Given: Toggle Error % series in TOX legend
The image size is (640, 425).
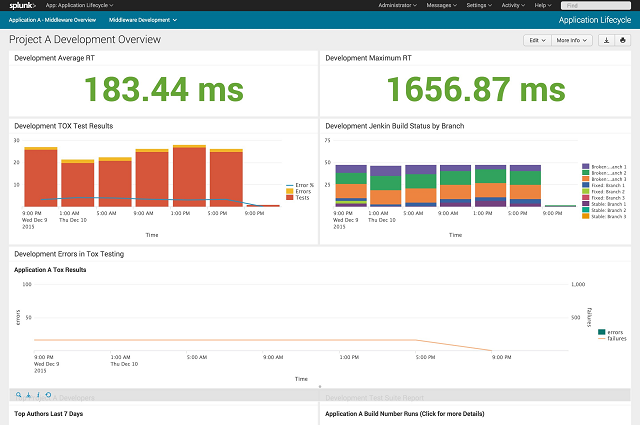Looking at the screenshot, I should [300, 185].
